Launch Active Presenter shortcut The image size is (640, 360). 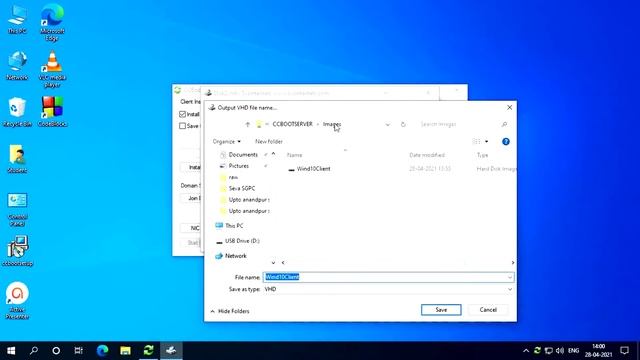17,300
